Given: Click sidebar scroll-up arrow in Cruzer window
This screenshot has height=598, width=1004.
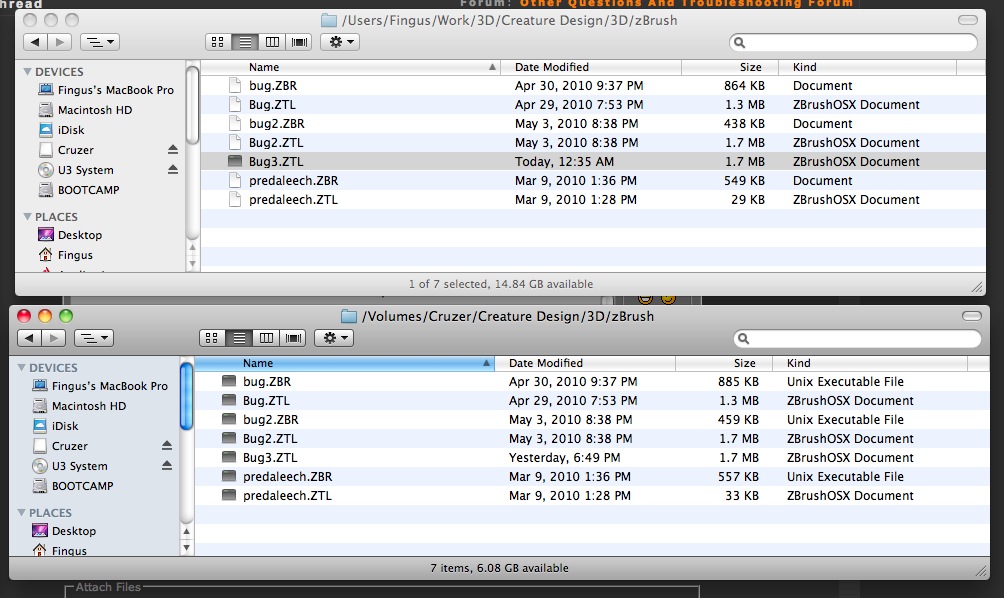Looking at the screenshot, I should click(x=186, y=531).
